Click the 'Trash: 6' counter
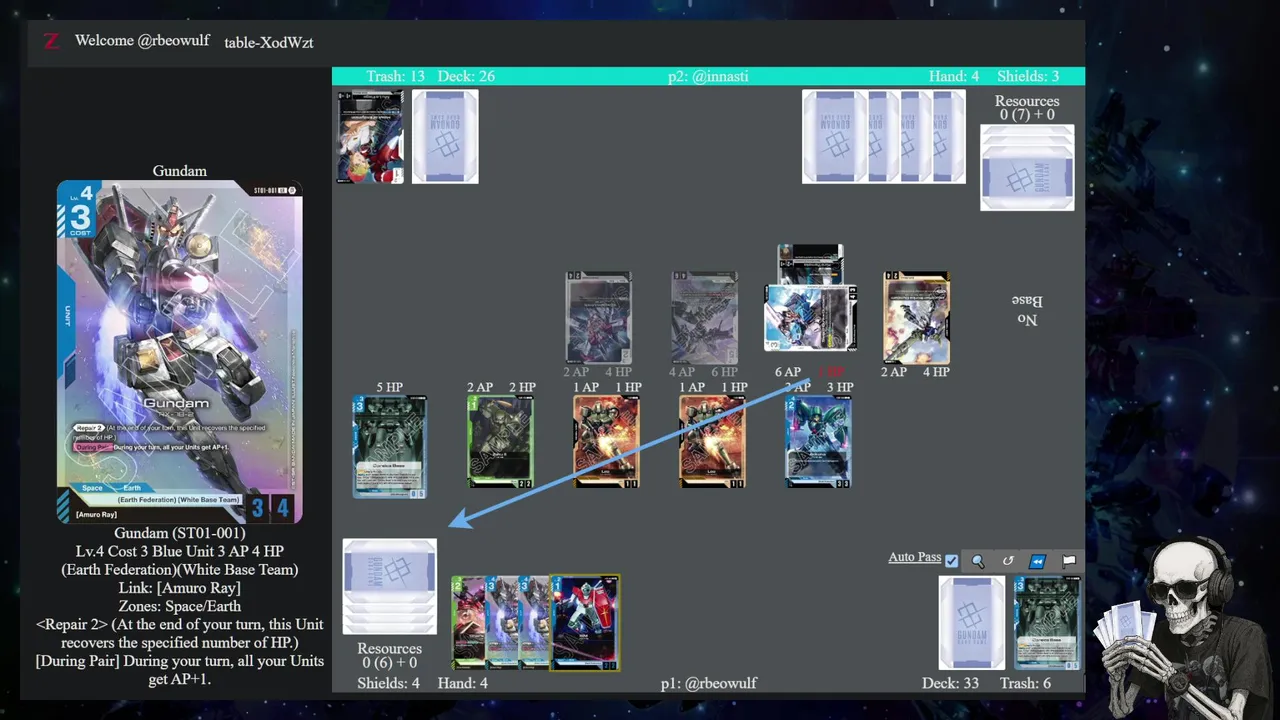This screenshot has width=1280, height=720. 1025,683
